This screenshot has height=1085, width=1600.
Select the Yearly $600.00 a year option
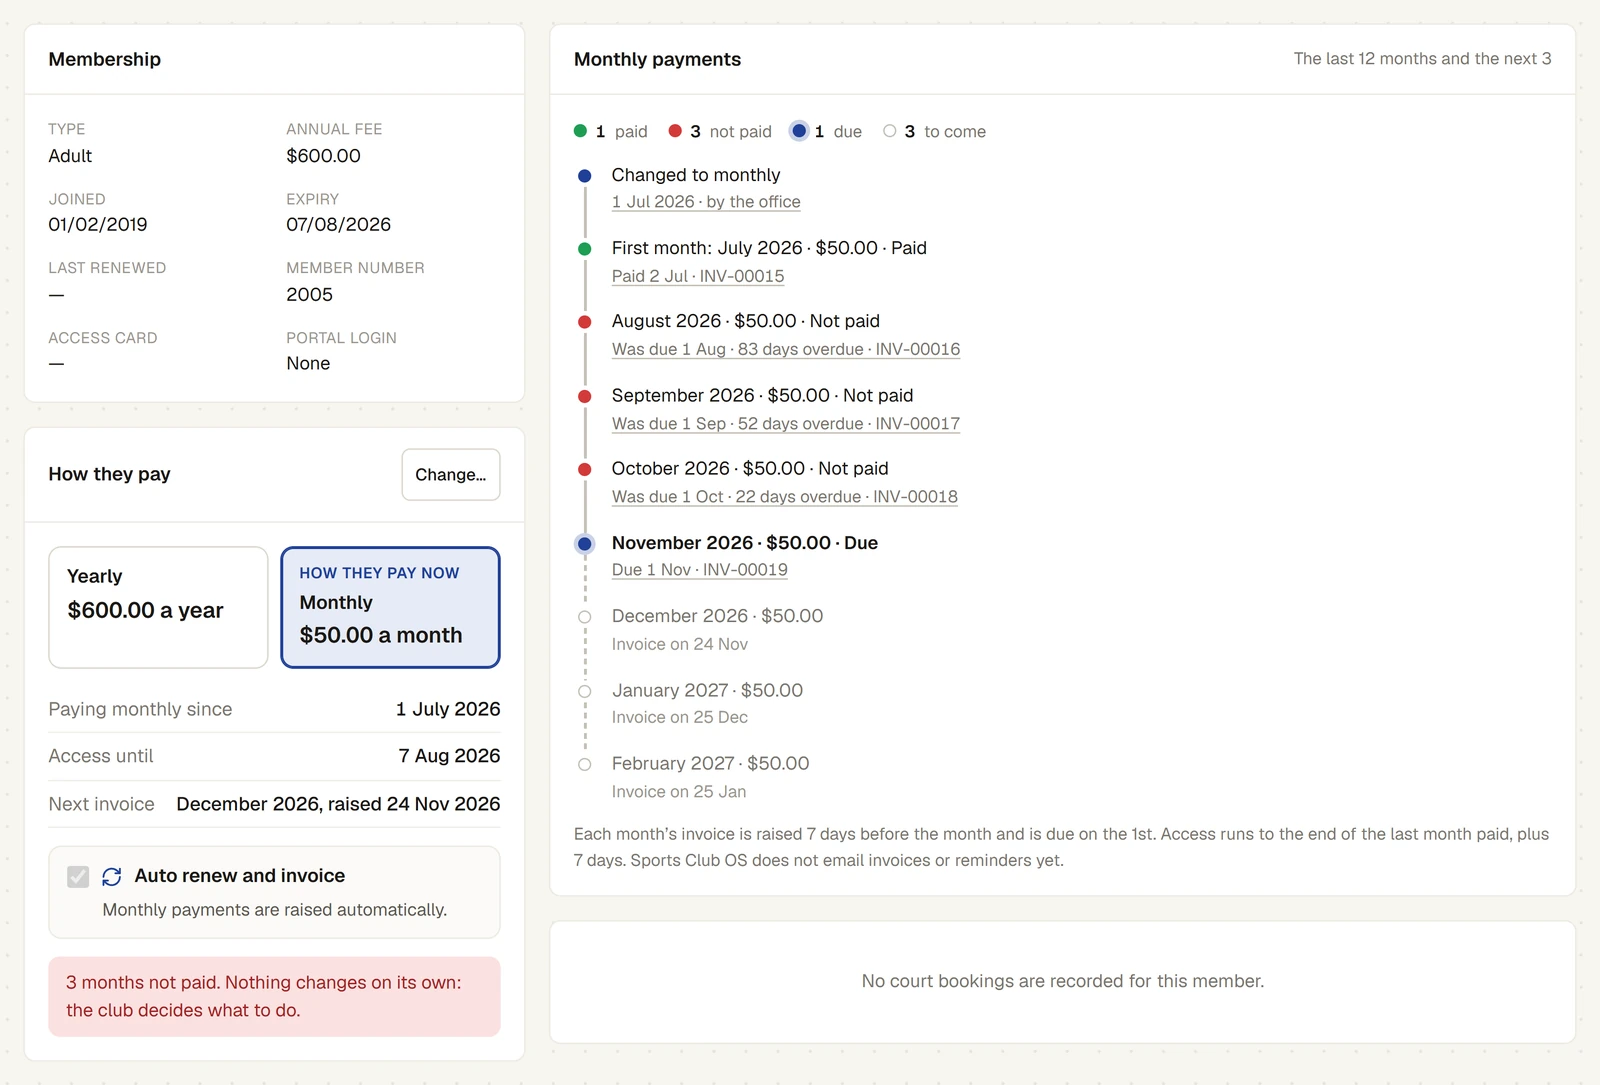[x=158, y=607]
